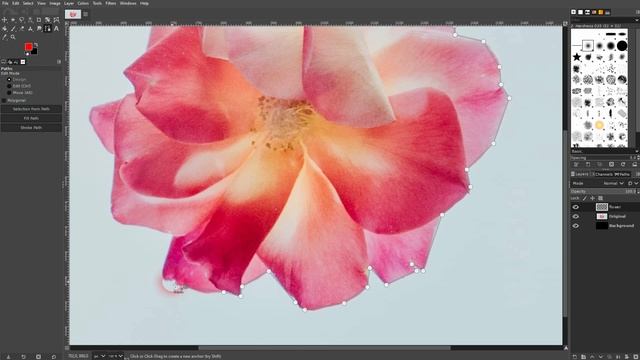
Task: Open the Colors menu
Action: 83,3
